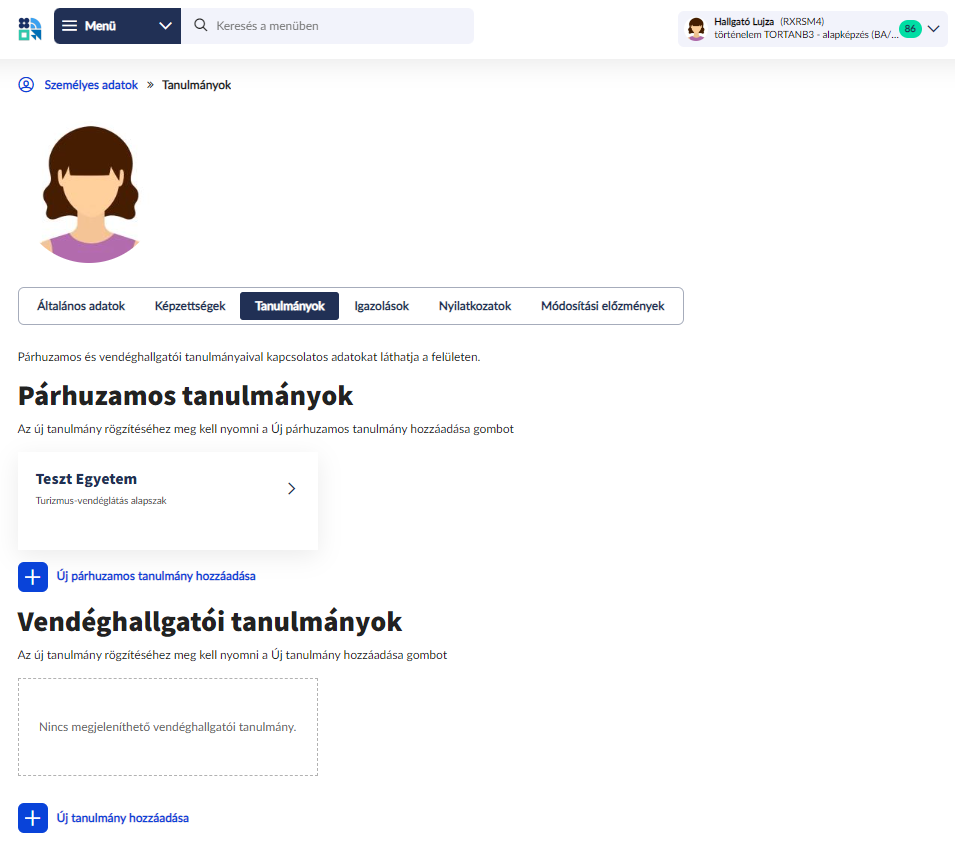Click the small user avatar in header
The width and height of the screenshot is (955, 843).
click(696, 29)
